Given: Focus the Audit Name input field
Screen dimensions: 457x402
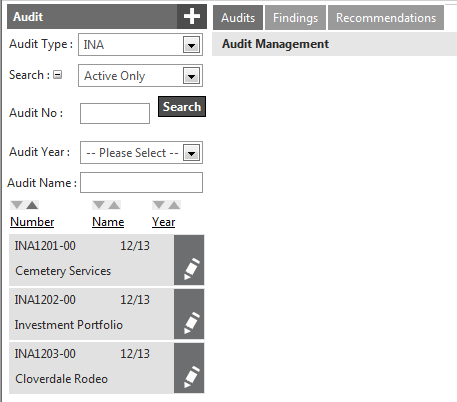Looking at the screenshot, I should pyautogui.click(x=141, y=182).
